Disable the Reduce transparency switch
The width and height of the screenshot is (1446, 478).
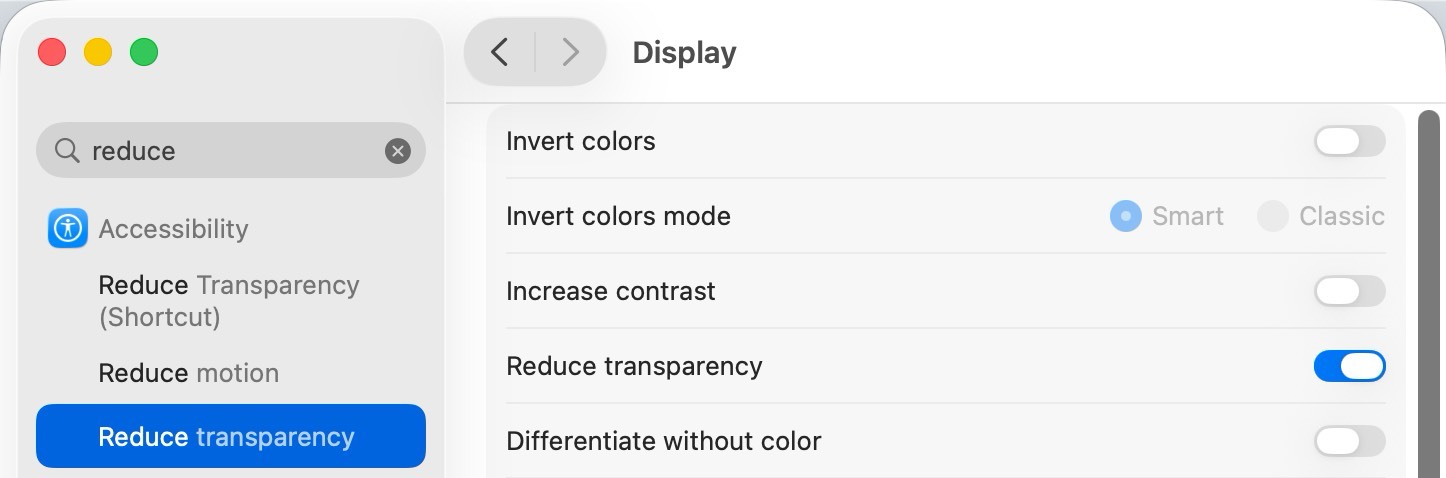(x=1349, y=366)
